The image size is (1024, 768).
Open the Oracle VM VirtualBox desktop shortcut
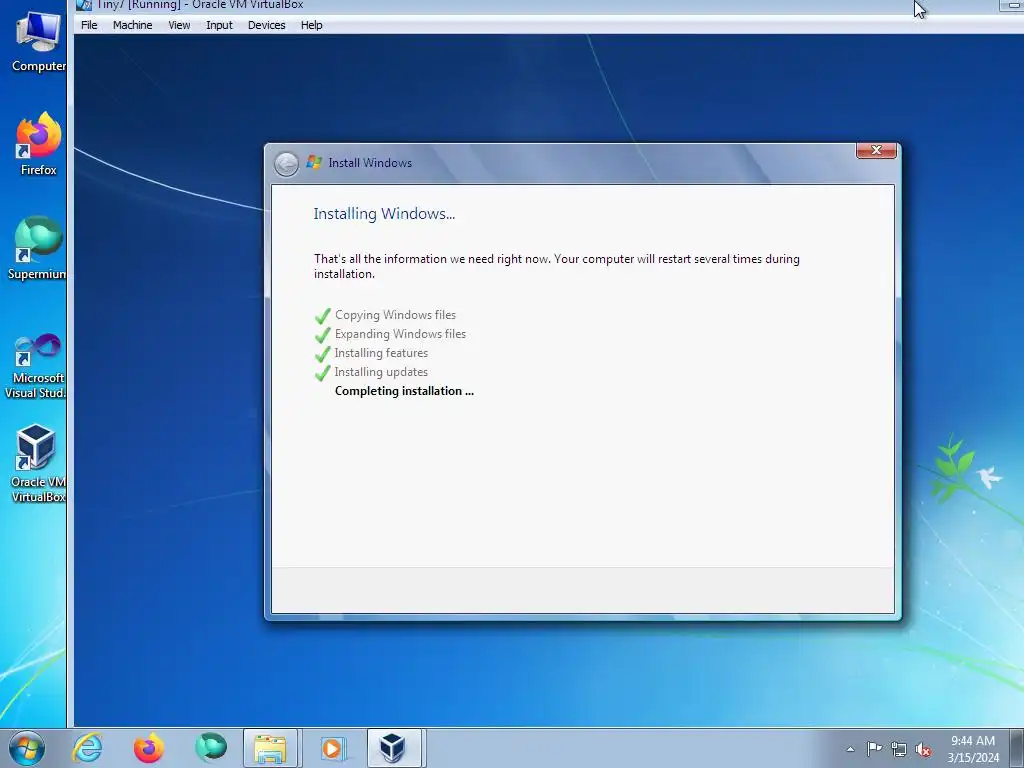coord(37,464)
